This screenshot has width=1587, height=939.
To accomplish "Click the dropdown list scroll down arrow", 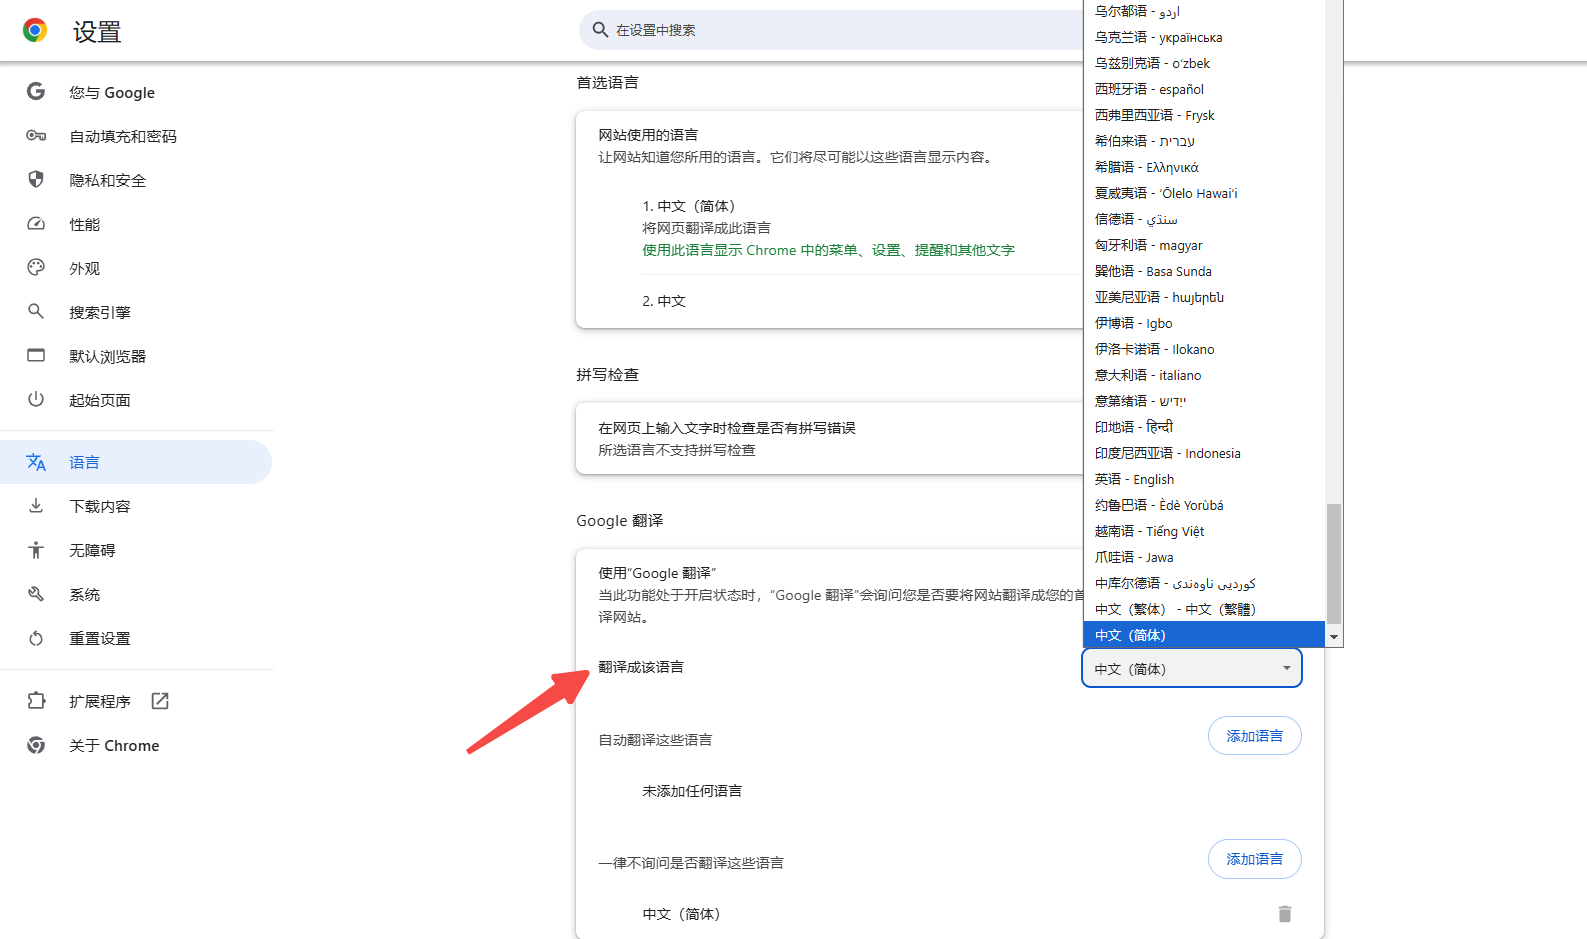I will [1333, 637].
